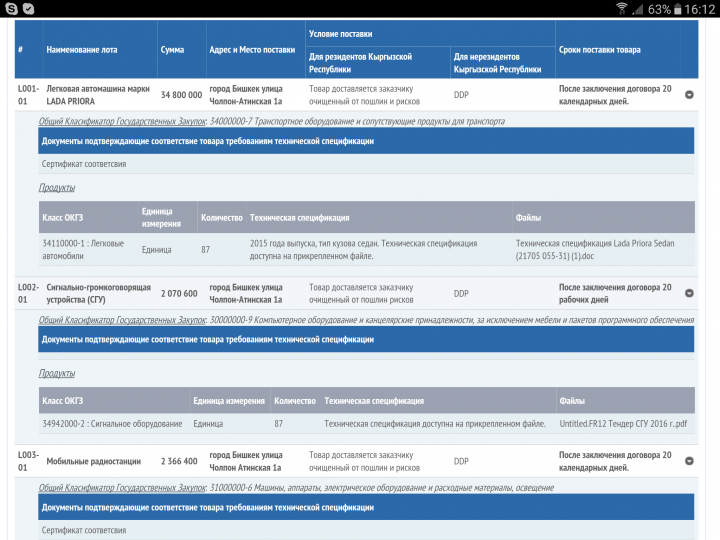Tap the Skype notification icon

click(11, 8)
